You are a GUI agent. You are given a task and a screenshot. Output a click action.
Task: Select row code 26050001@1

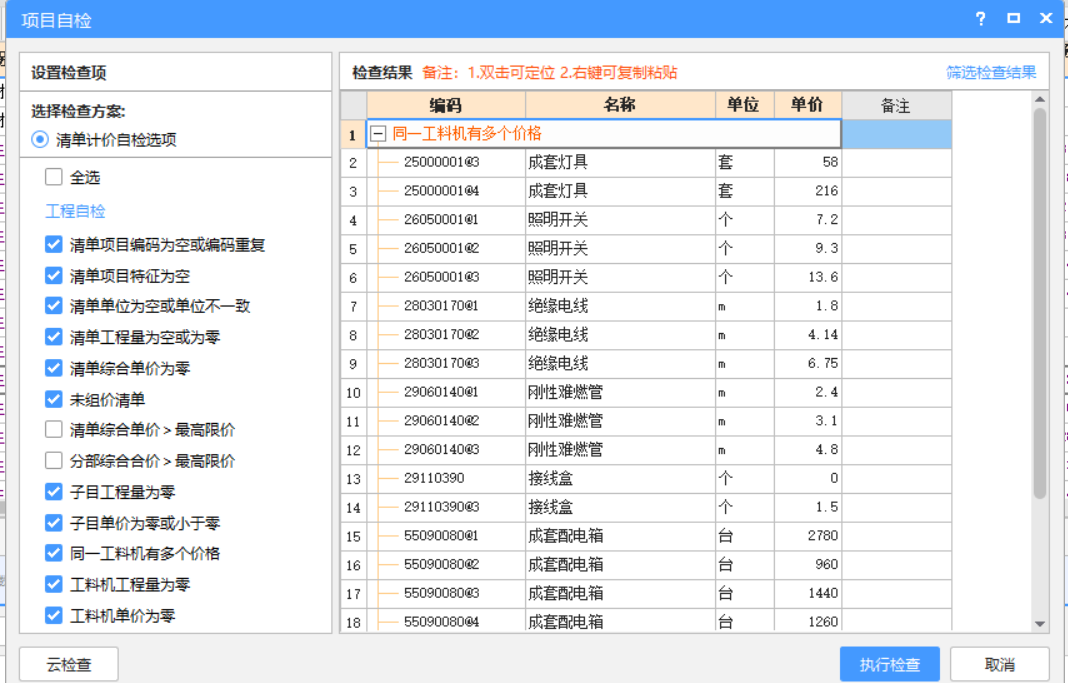[441, 219]
